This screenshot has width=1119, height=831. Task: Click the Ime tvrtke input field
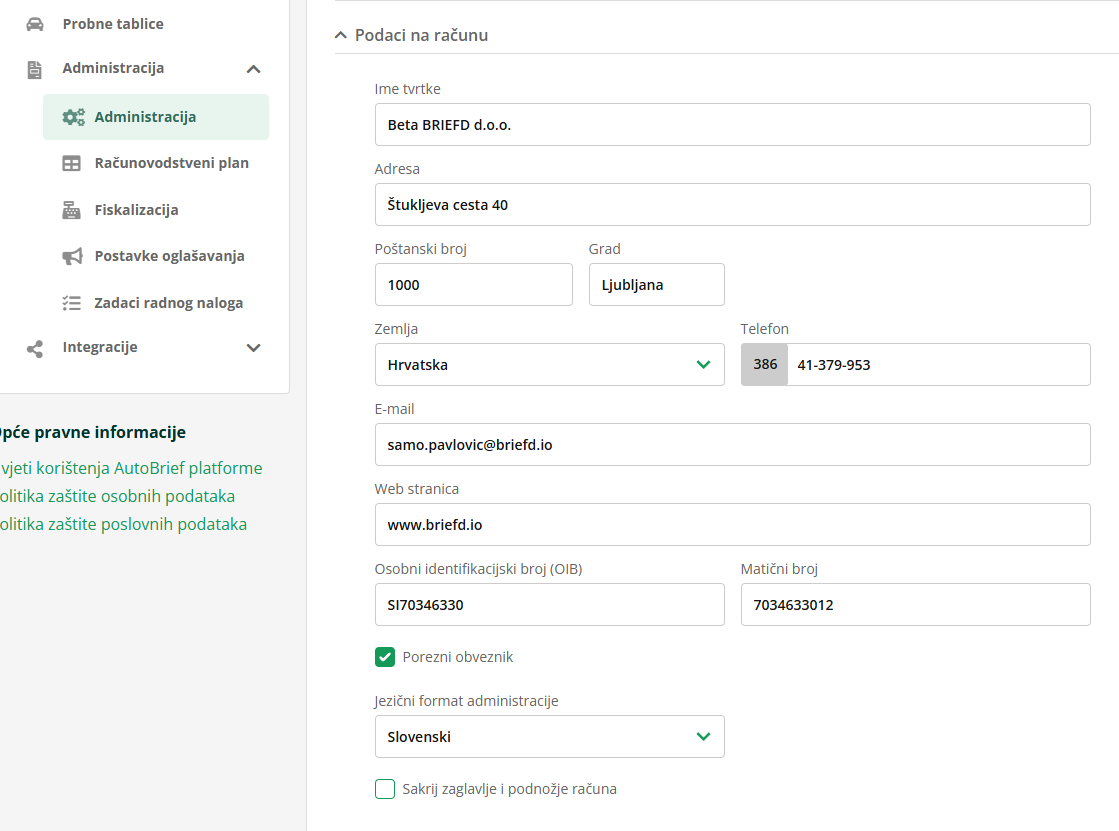(732, 125)
